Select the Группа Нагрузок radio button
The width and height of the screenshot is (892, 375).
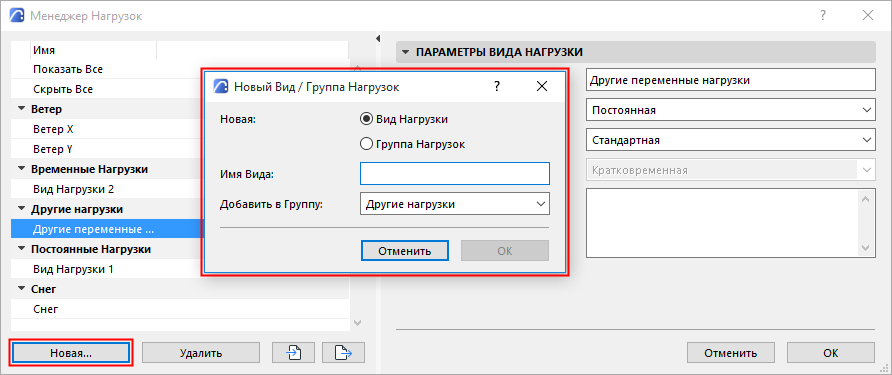click(367, 145)
